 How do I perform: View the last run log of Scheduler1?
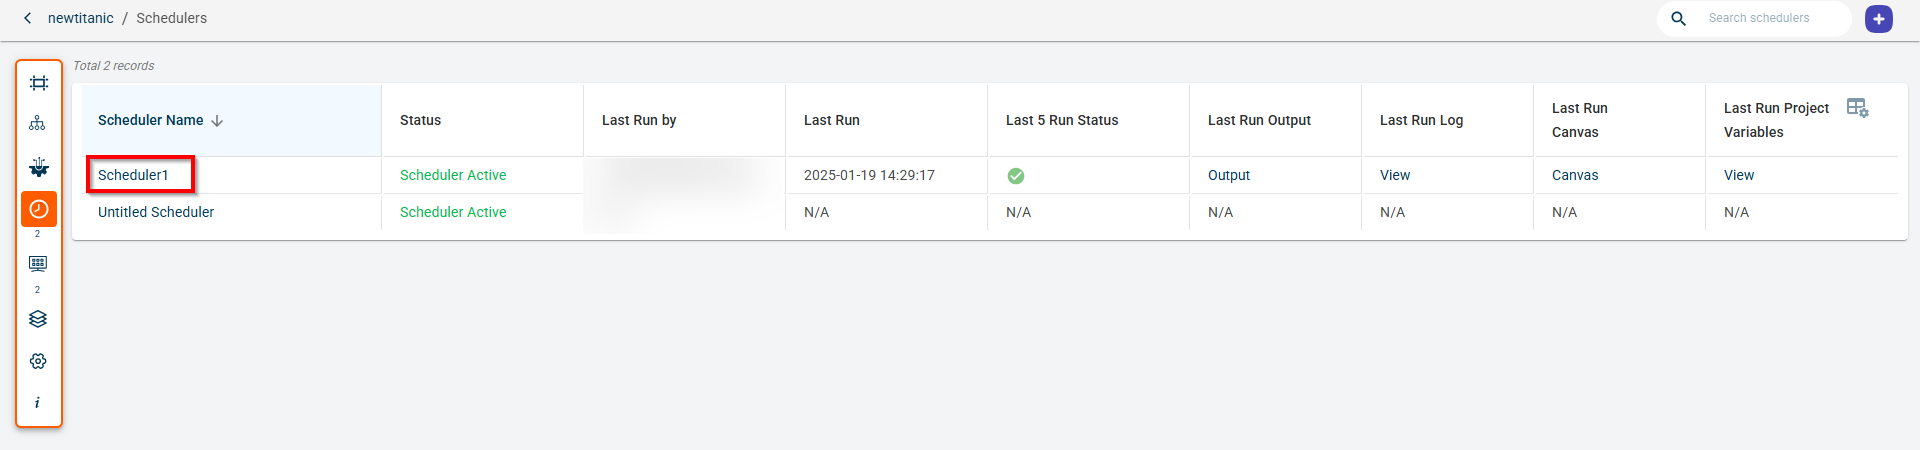point(1394,175)
